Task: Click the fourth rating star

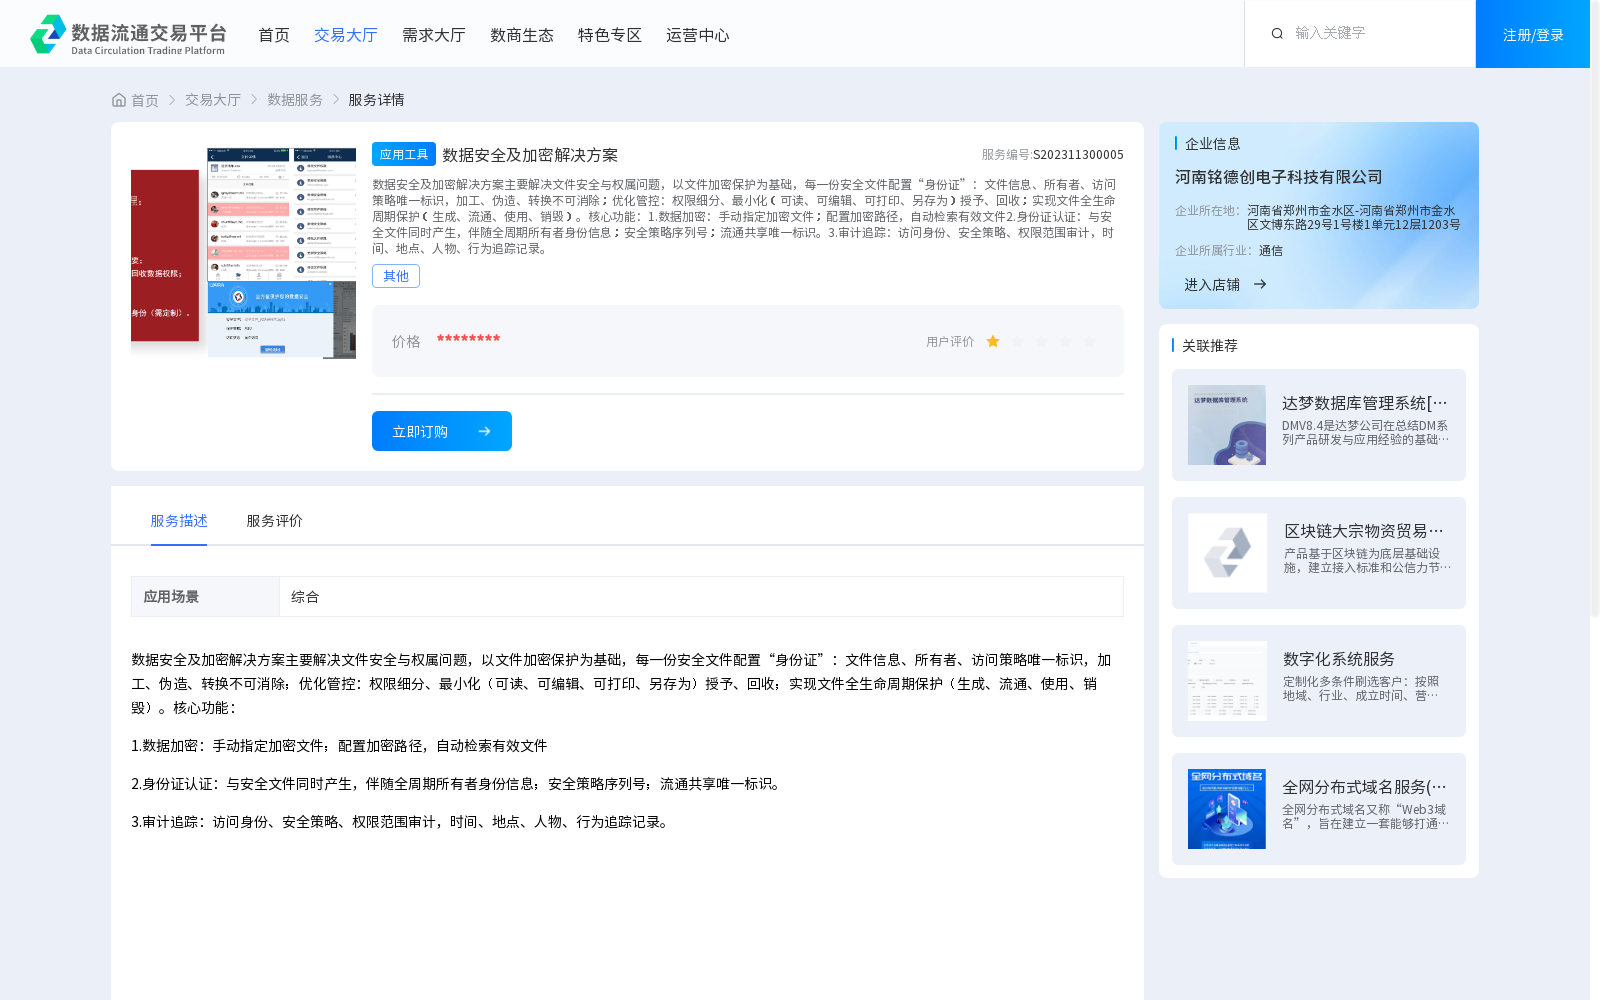Action: [x=1065, y=341]
